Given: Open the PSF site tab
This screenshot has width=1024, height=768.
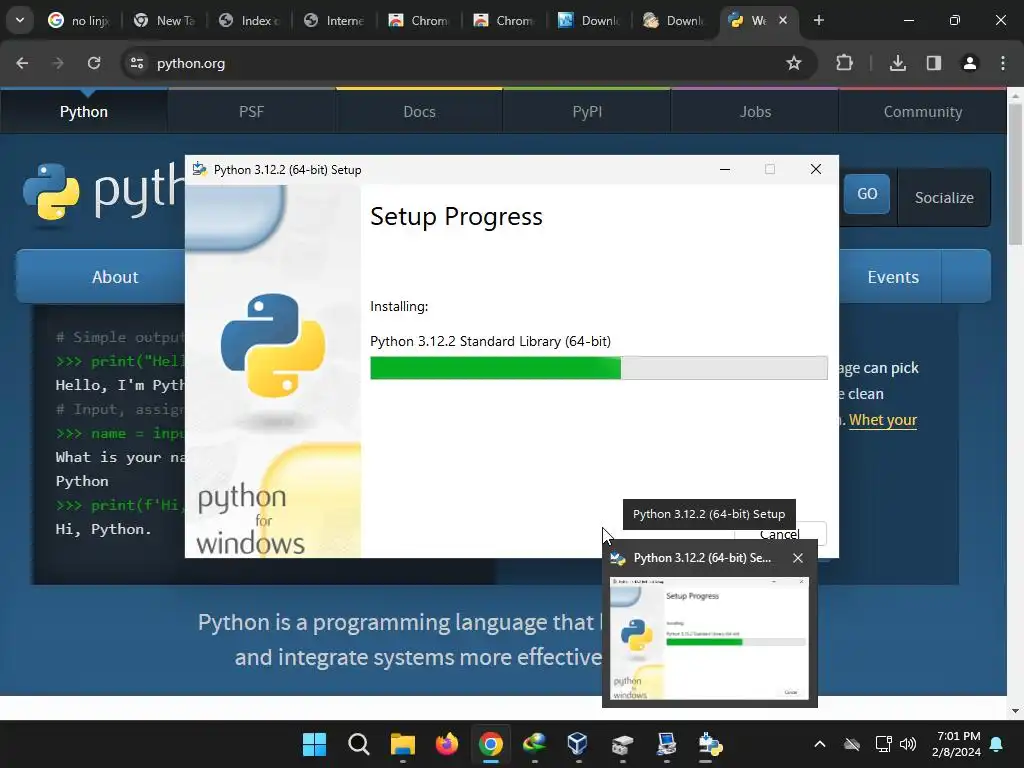Looking at the screenshot, I should click(251, 112).
